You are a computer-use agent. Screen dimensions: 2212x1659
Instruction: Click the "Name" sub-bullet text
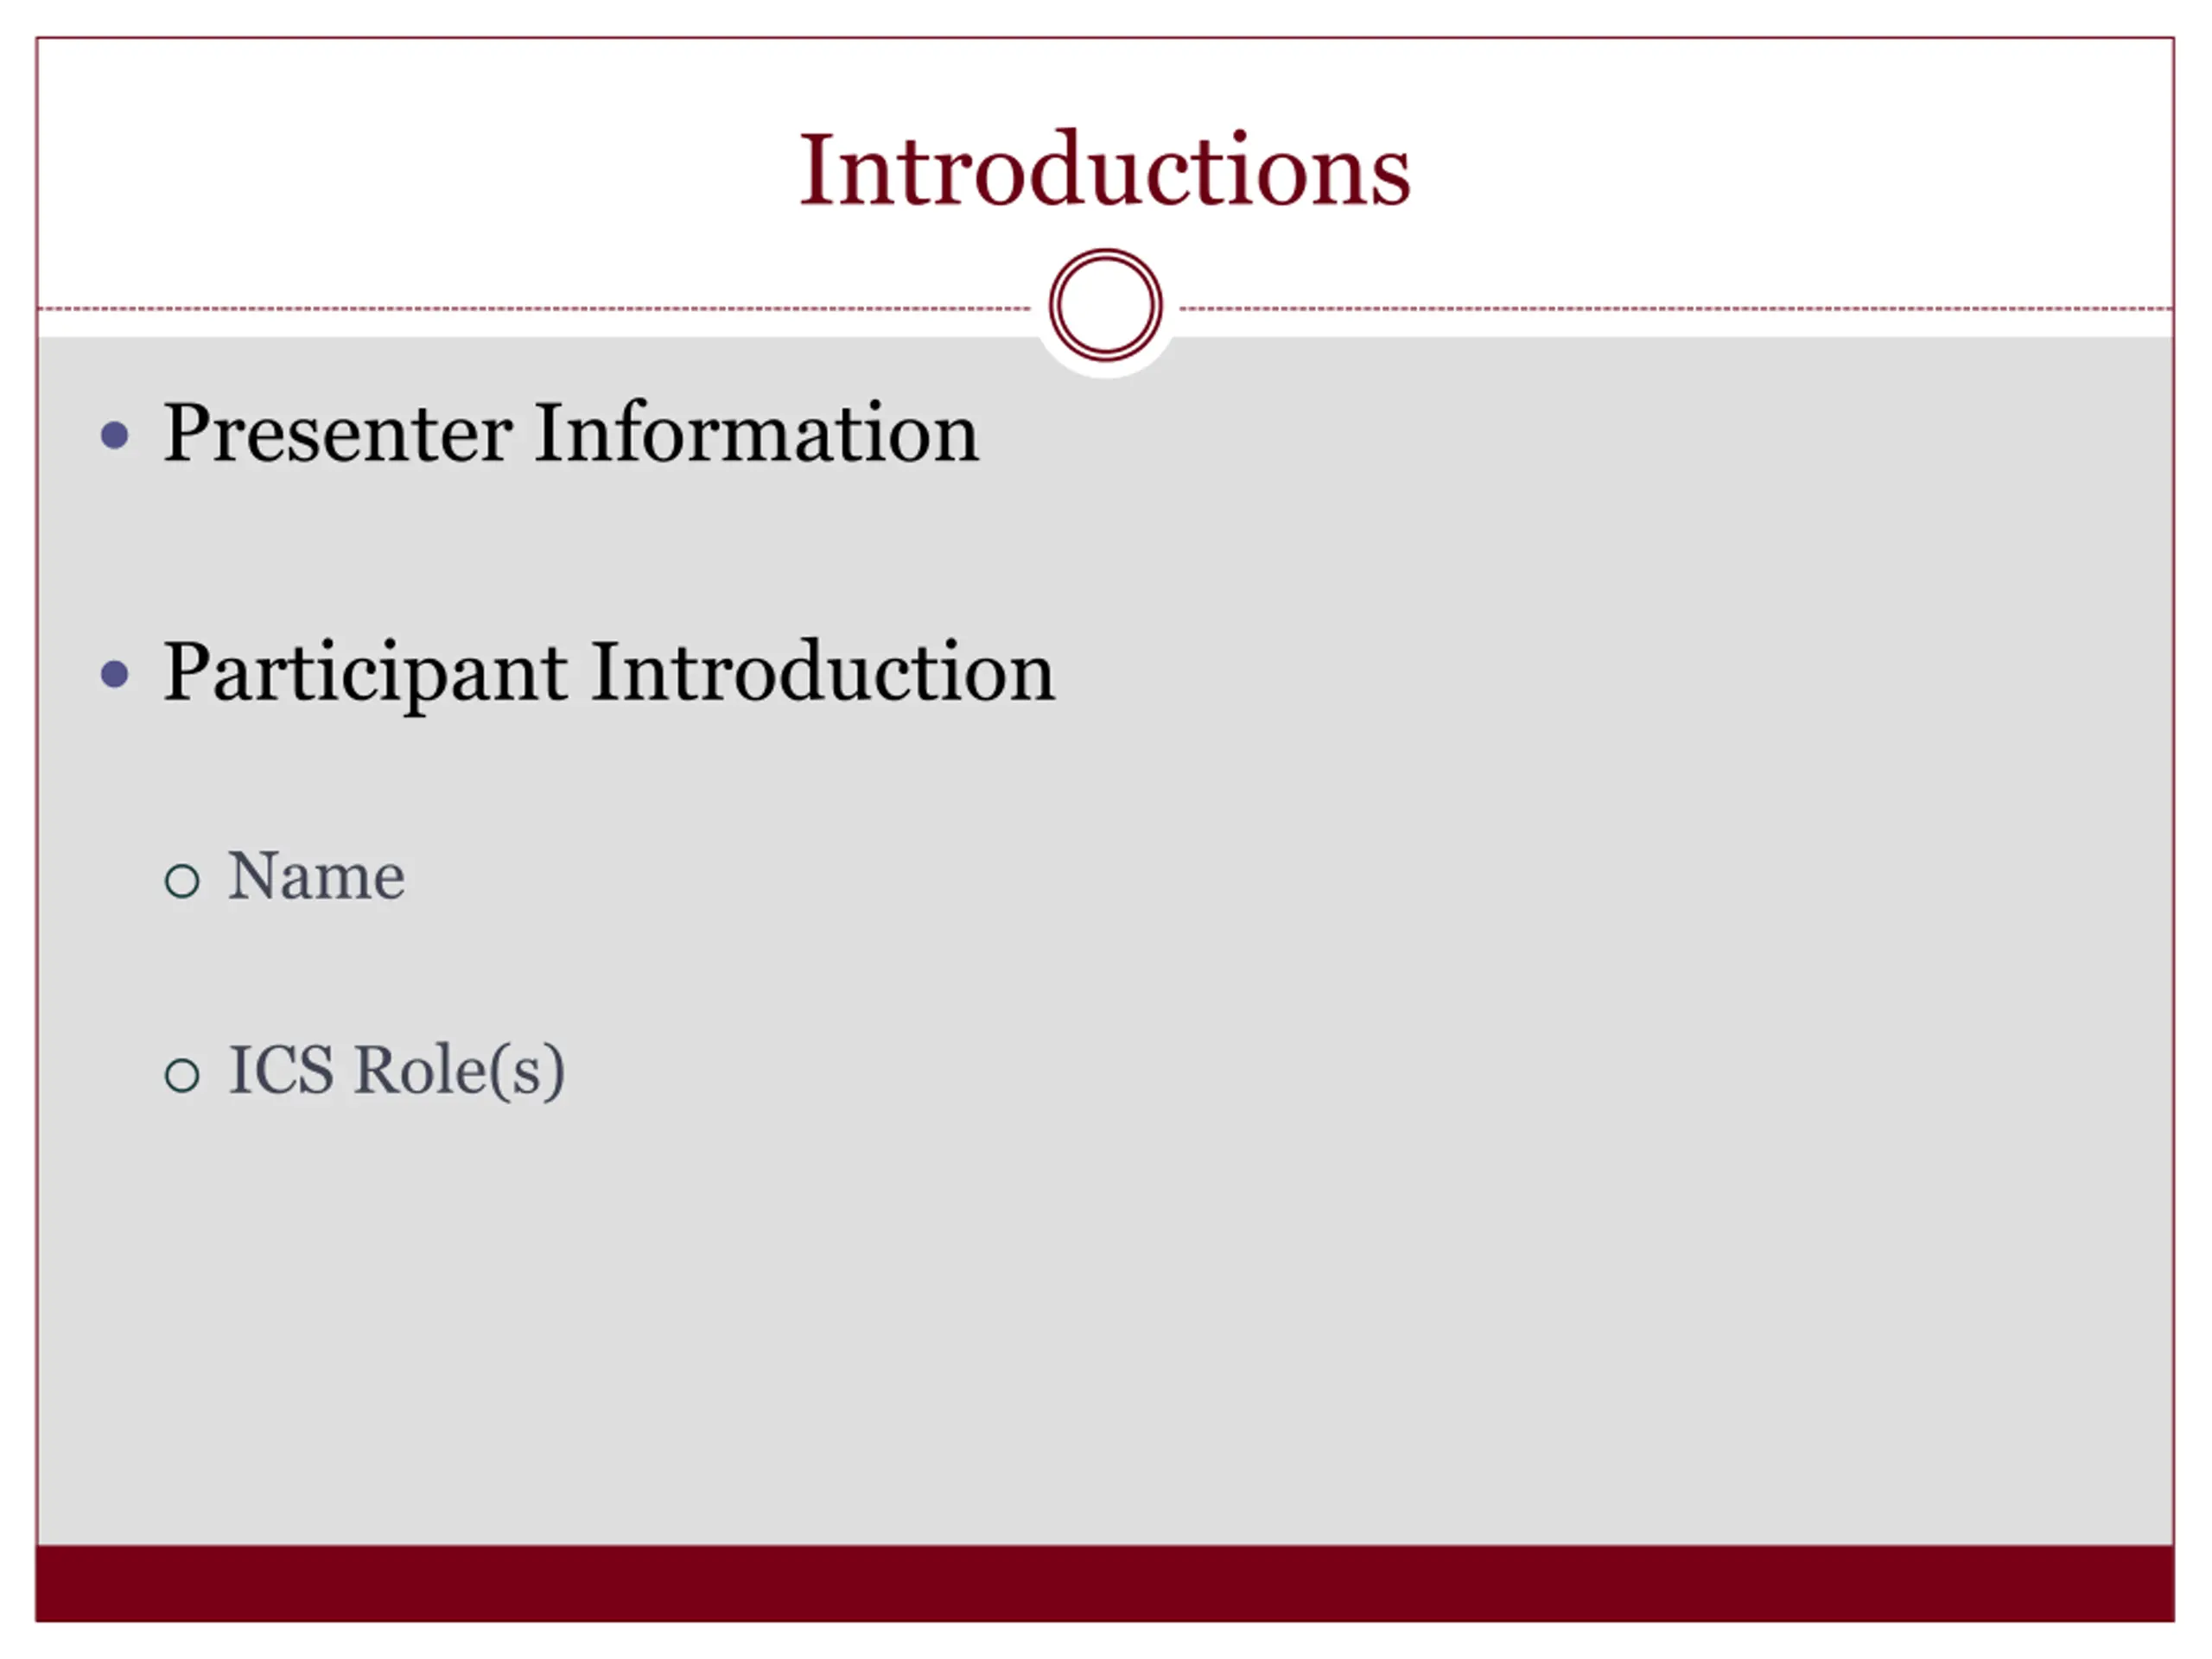[317, 877]
